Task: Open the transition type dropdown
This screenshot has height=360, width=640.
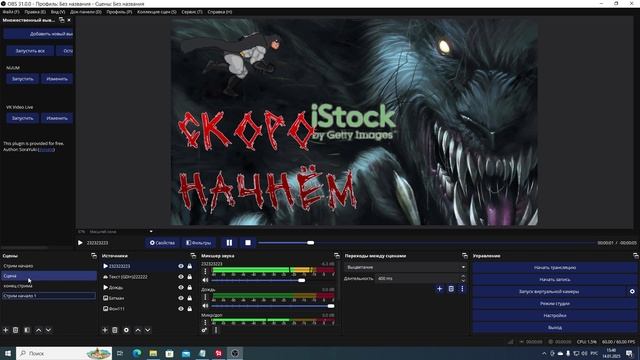Action: click(405, 267)
